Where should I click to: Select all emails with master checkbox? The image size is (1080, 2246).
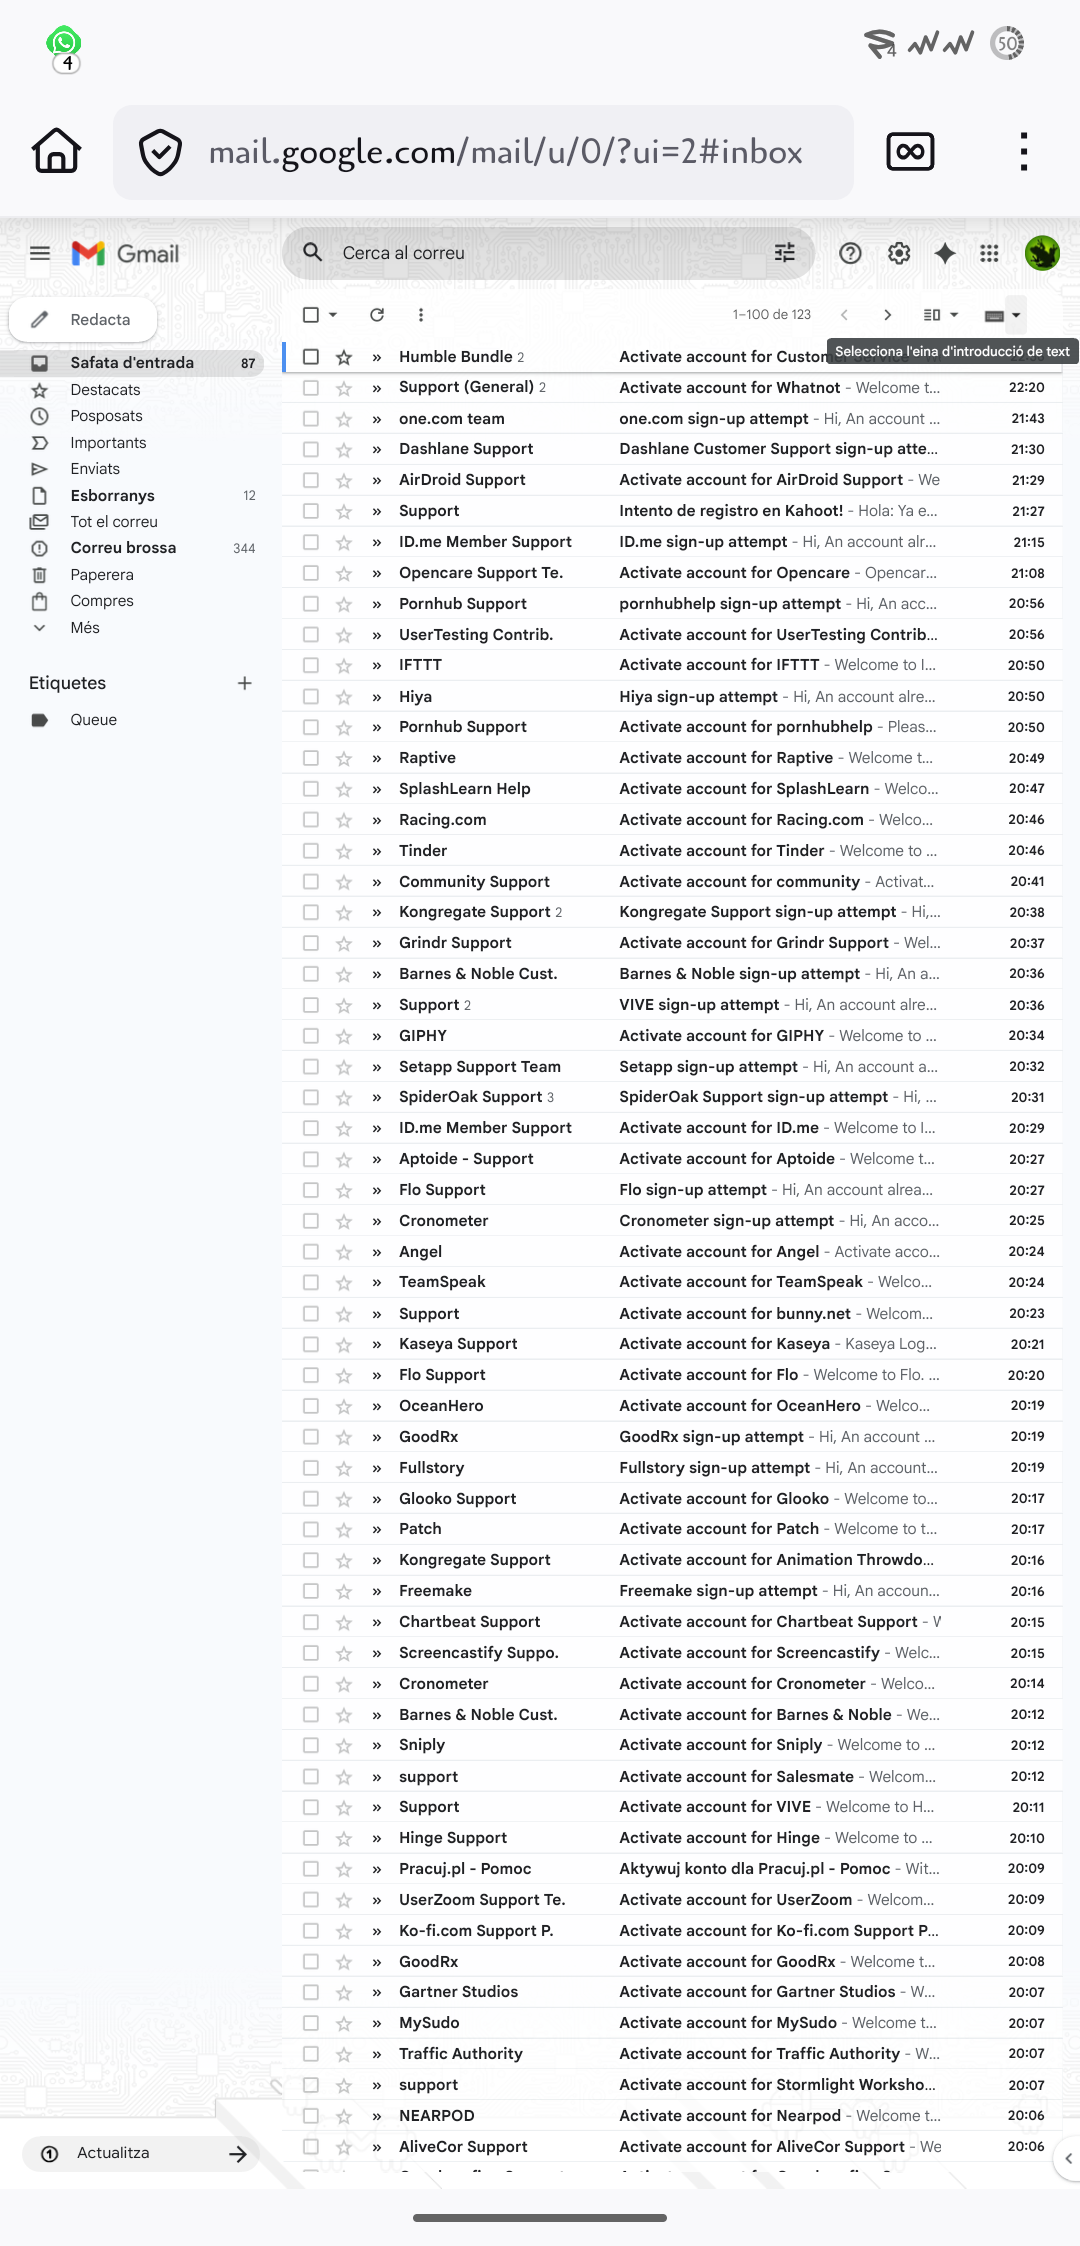(311, 315)
